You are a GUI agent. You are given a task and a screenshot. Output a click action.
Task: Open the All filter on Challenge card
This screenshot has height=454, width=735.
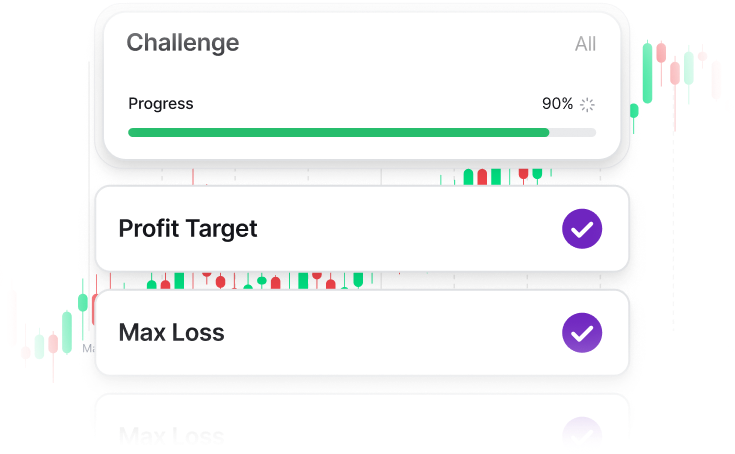pos(585,44)
